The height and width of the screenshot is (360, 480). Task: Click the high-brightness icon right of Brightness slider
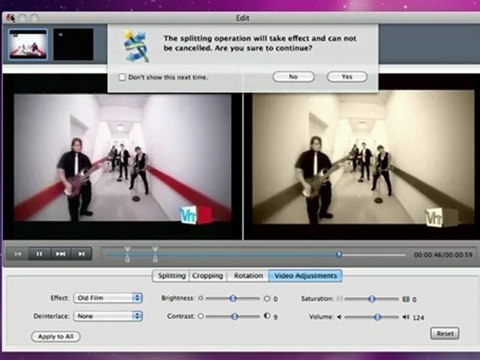point(267,299)
